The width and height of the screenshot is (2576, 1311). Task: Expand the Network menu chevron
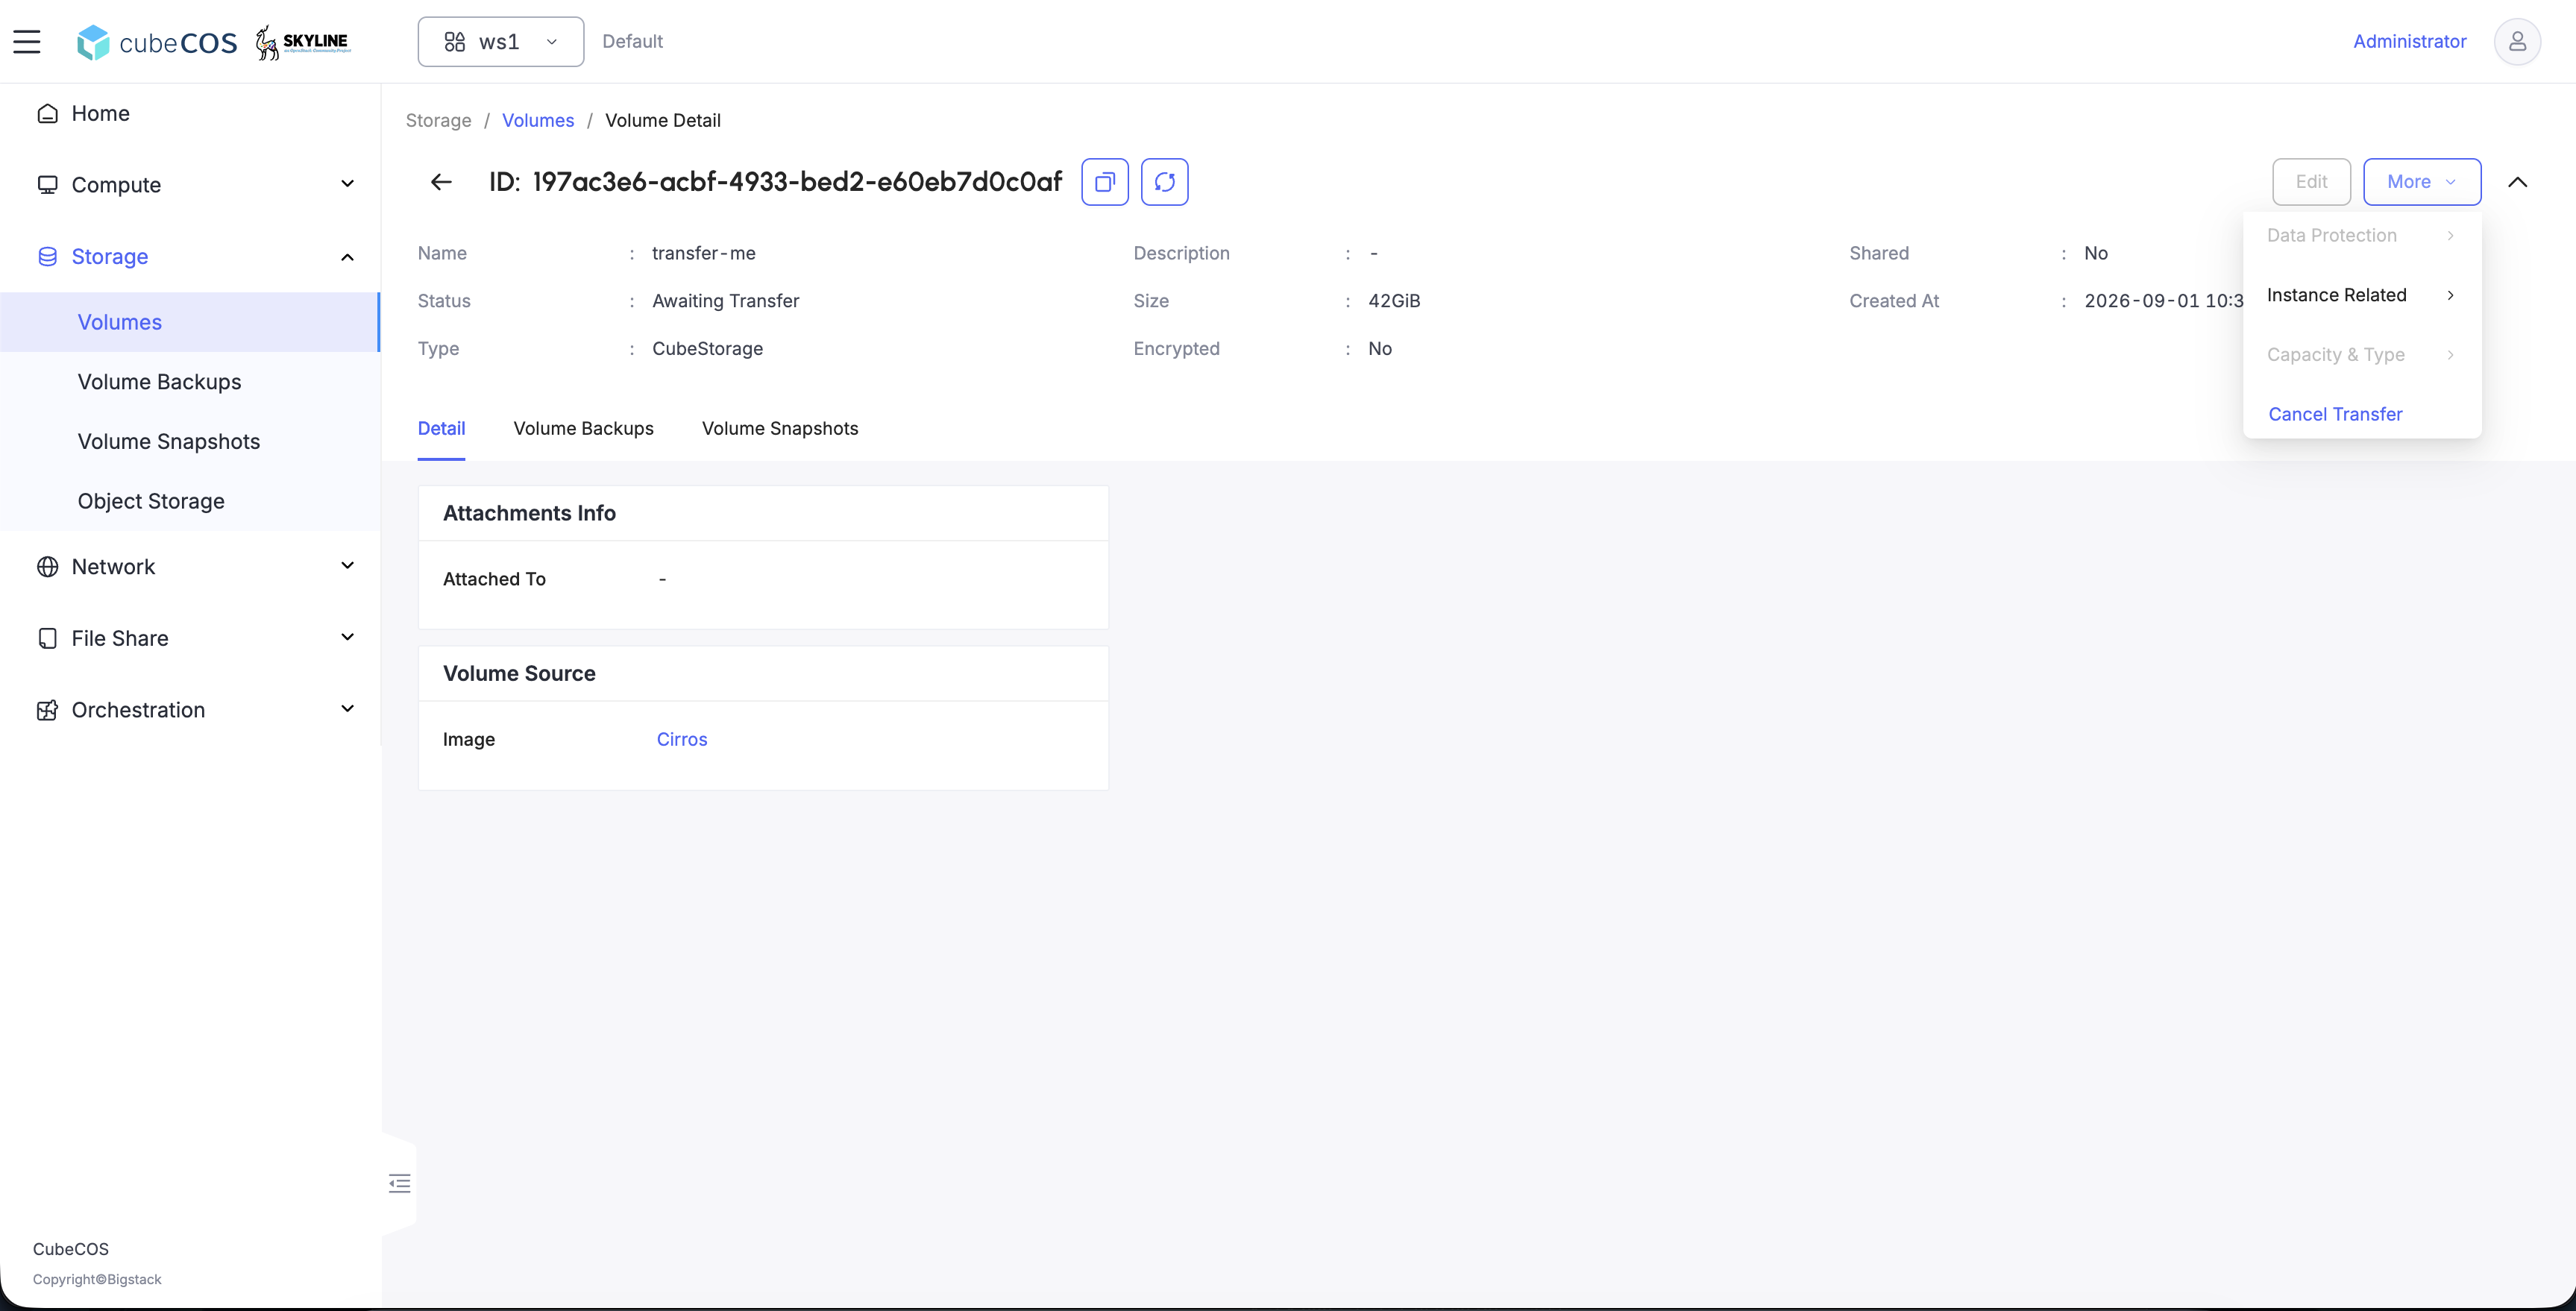[347, 566]
